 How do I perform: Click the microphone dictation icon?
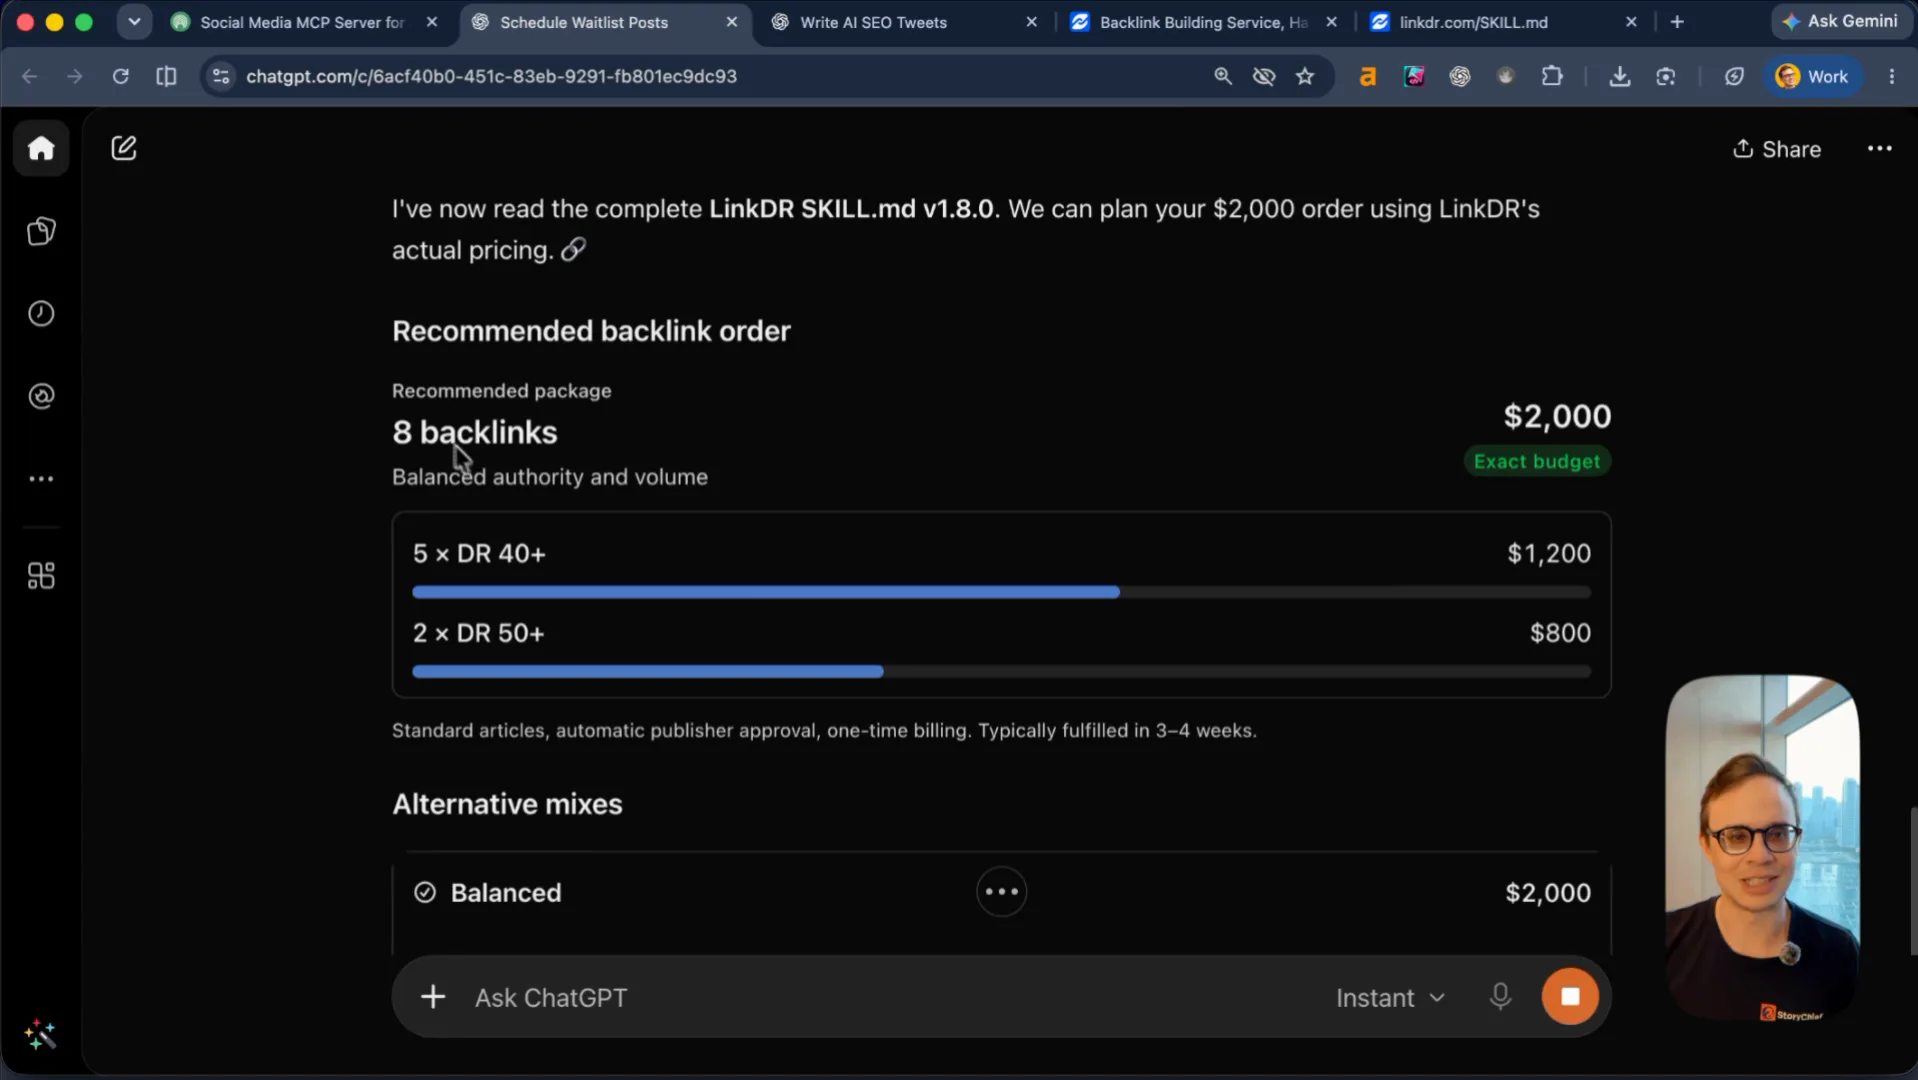click(x=1500, y=996)
